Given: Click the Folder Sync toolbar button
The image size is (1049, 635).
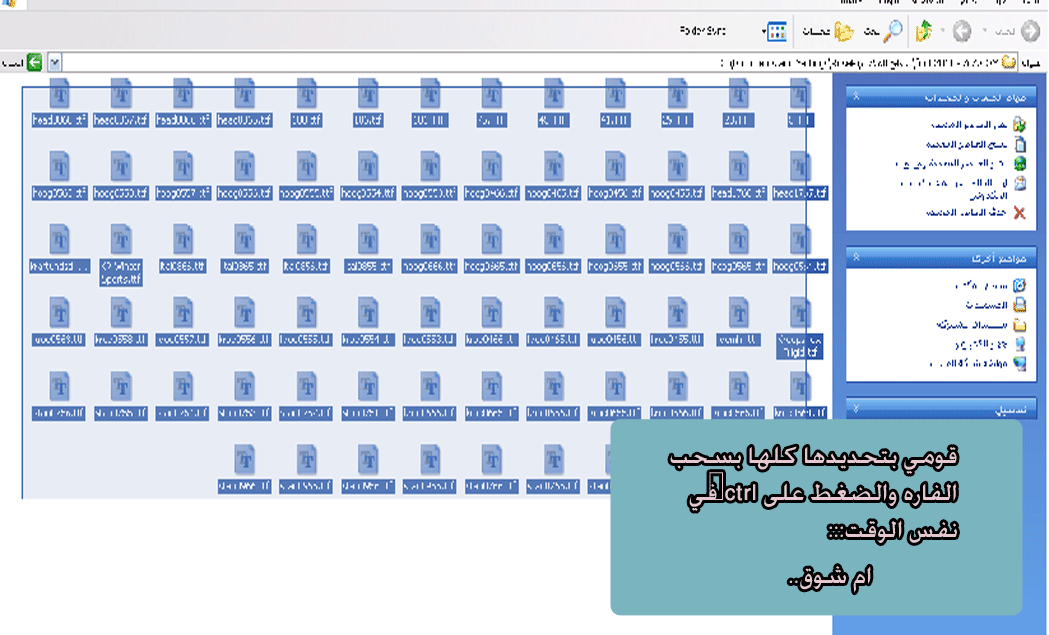Looking at the screenshot, I should (703, 31).
